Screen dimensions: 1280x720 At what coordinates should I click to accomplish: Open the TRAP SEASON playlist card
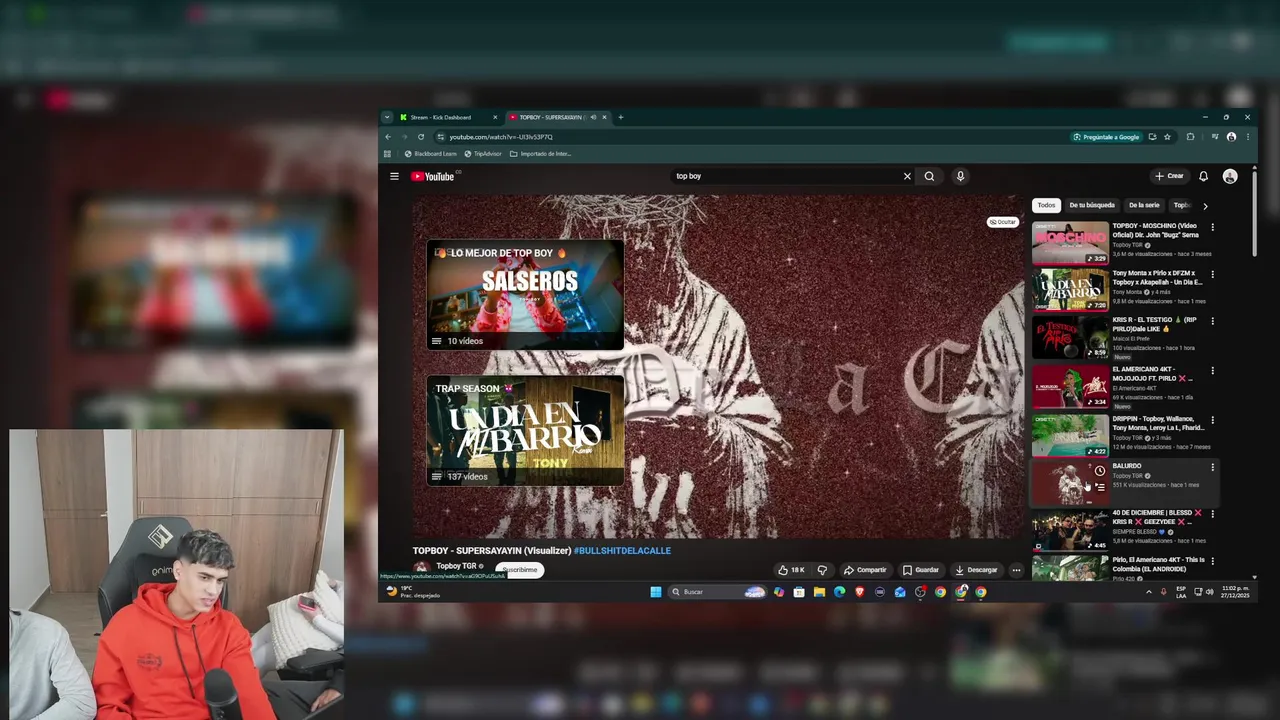(525, 431)
